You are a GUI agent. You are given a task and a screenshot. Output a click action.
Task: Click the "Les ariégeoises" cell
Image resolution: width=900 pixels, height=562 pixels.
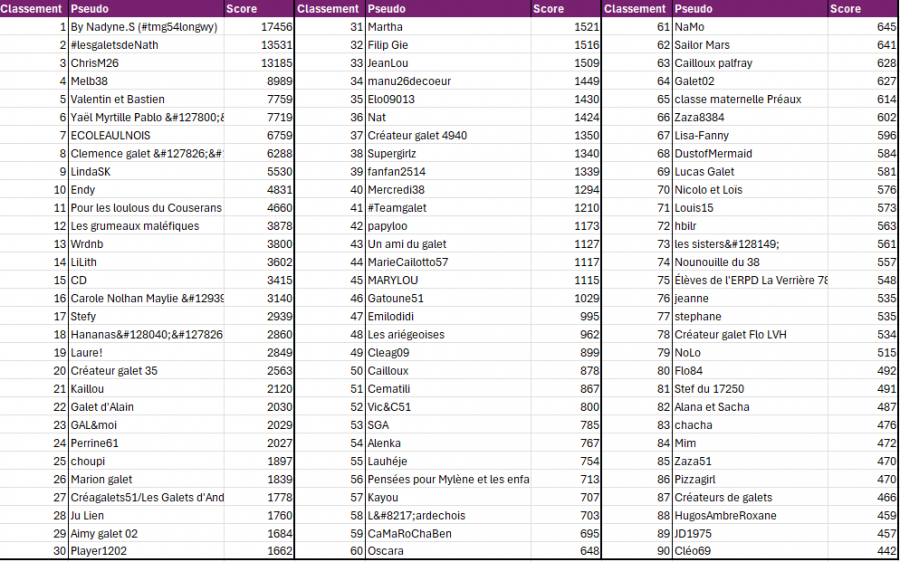click(406, 334)
